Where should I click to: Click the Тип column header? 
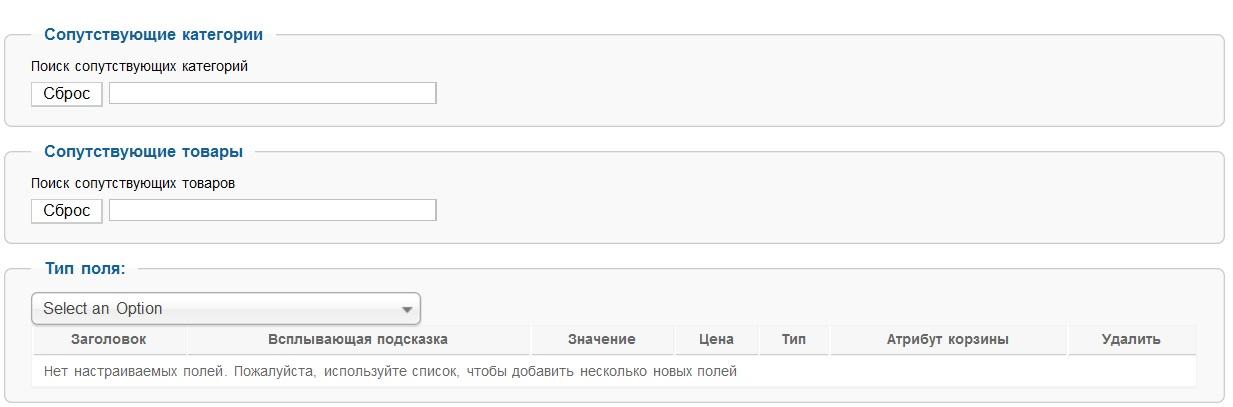pyautogui.click(x=795, y=340)
